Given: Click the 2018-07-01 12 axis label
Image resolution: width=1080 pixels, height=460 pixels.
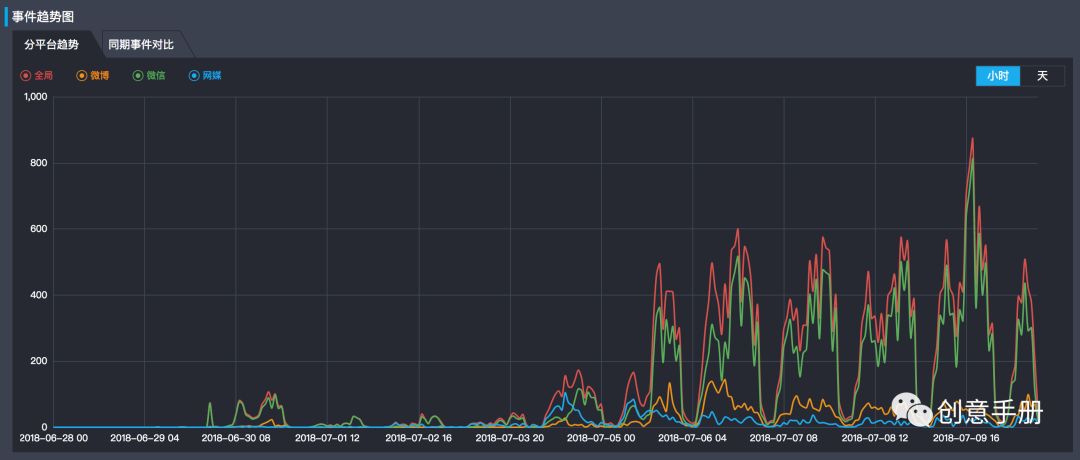Looking at the screenshot, I should pos(327,437).
